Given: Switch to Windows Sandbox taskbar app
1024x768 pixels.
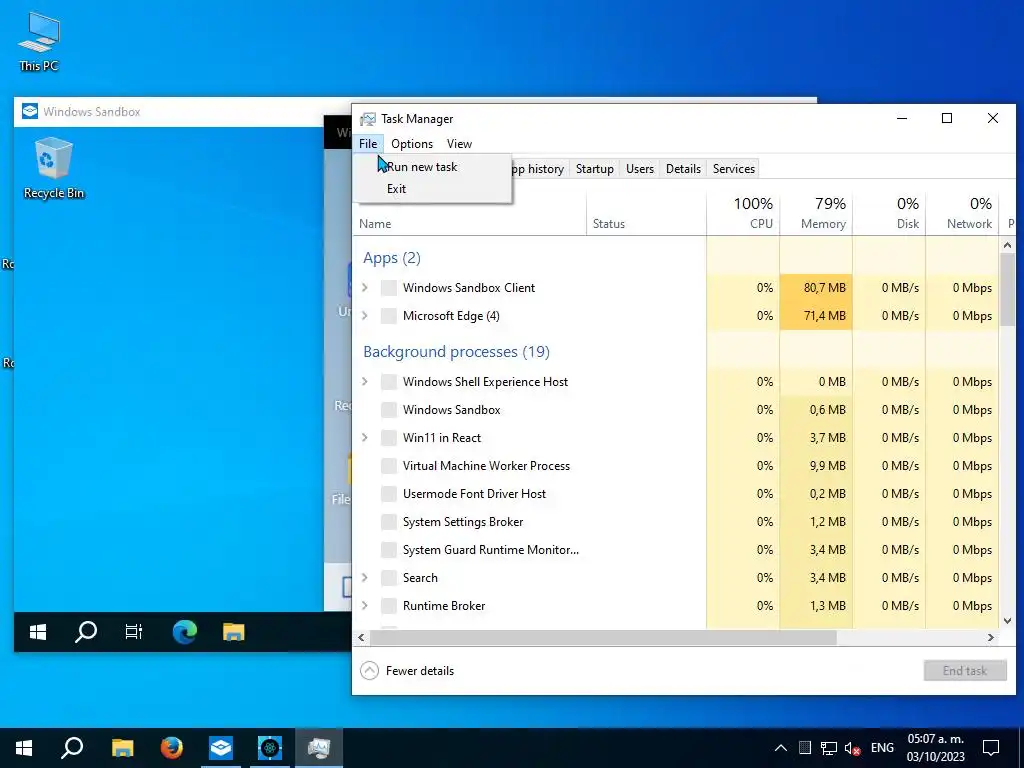Looking at the screenshot, I should [x=221, y=748].
